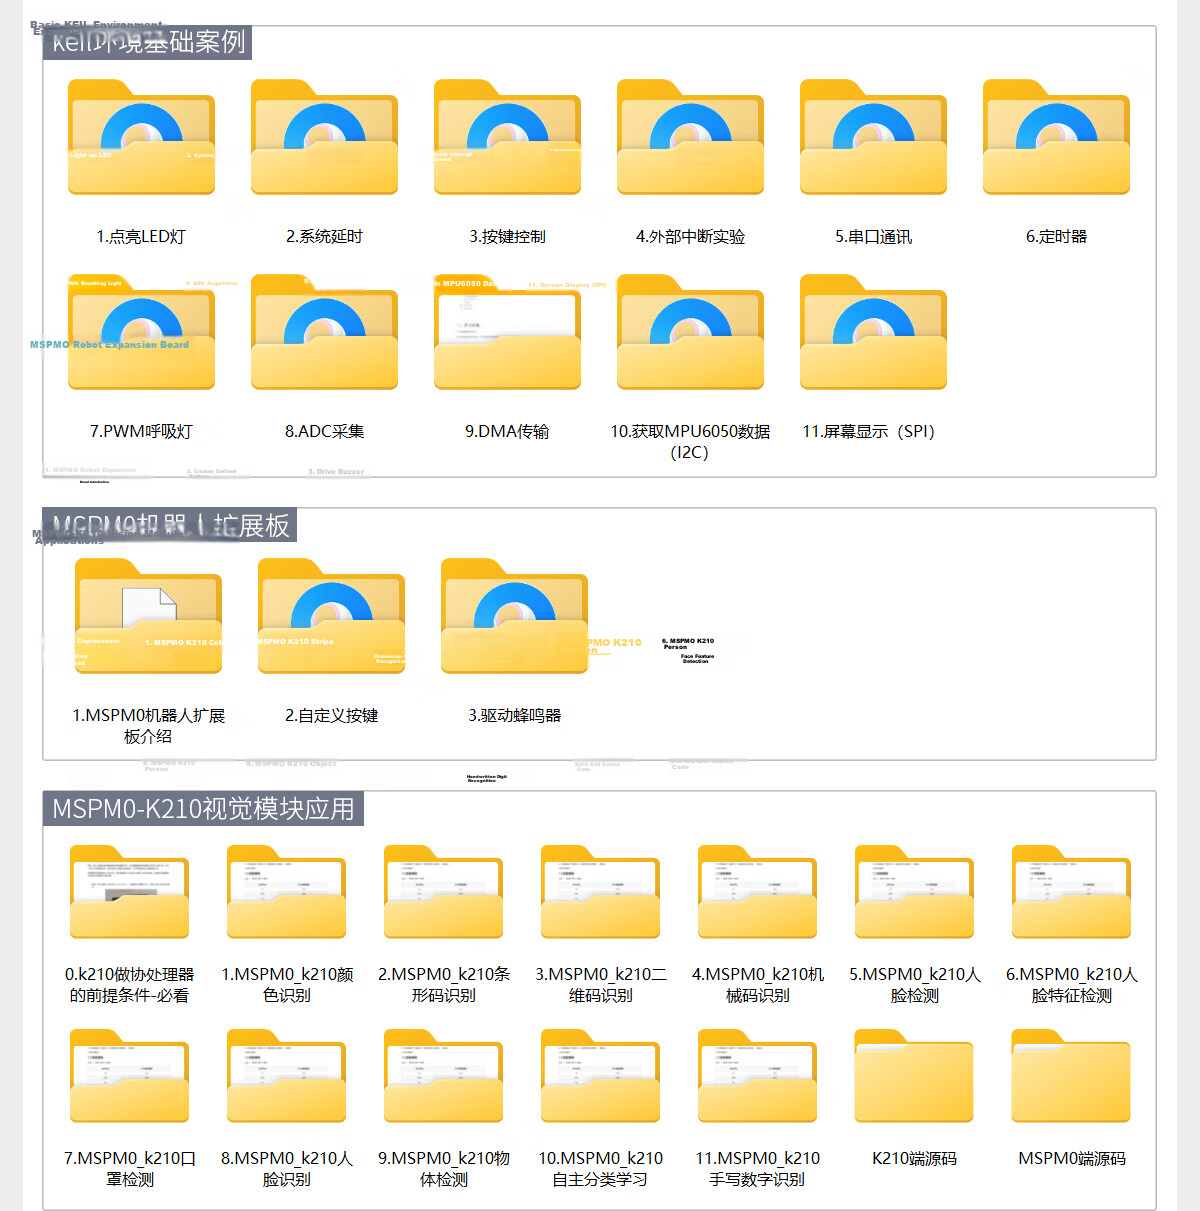1200x1211 pixels.
Task: Open the 11.屏幕显示 (SPI) folder icon
Action: tap(873, 333)
